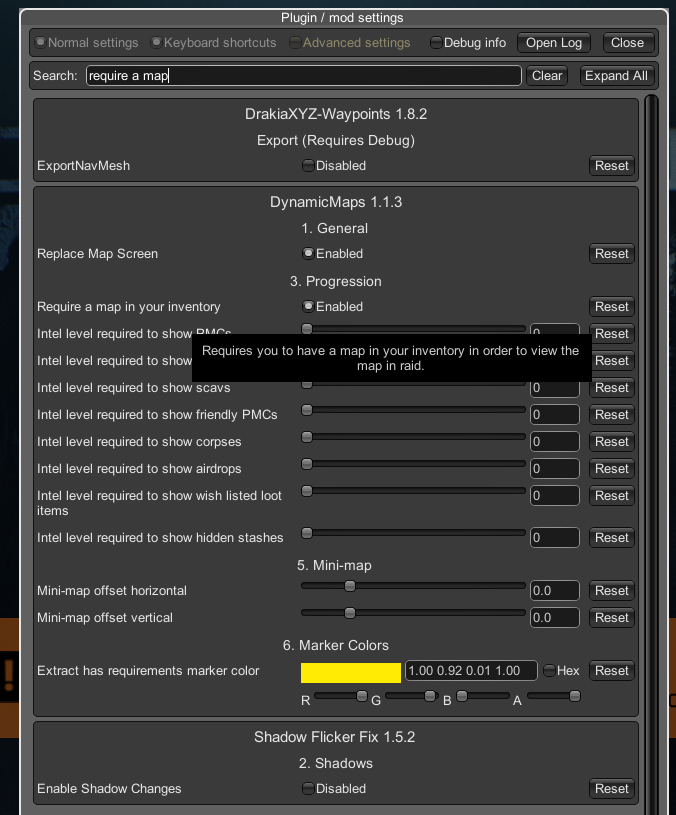Image resolution: width=676 pixels, height=815 pixels.
Task: Click into the Search input field
Action: (x=303, y=75)
